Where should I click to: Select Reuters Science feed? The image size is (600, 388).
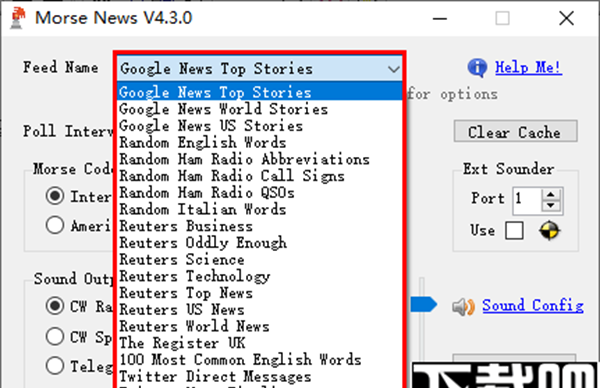(259, 259)
